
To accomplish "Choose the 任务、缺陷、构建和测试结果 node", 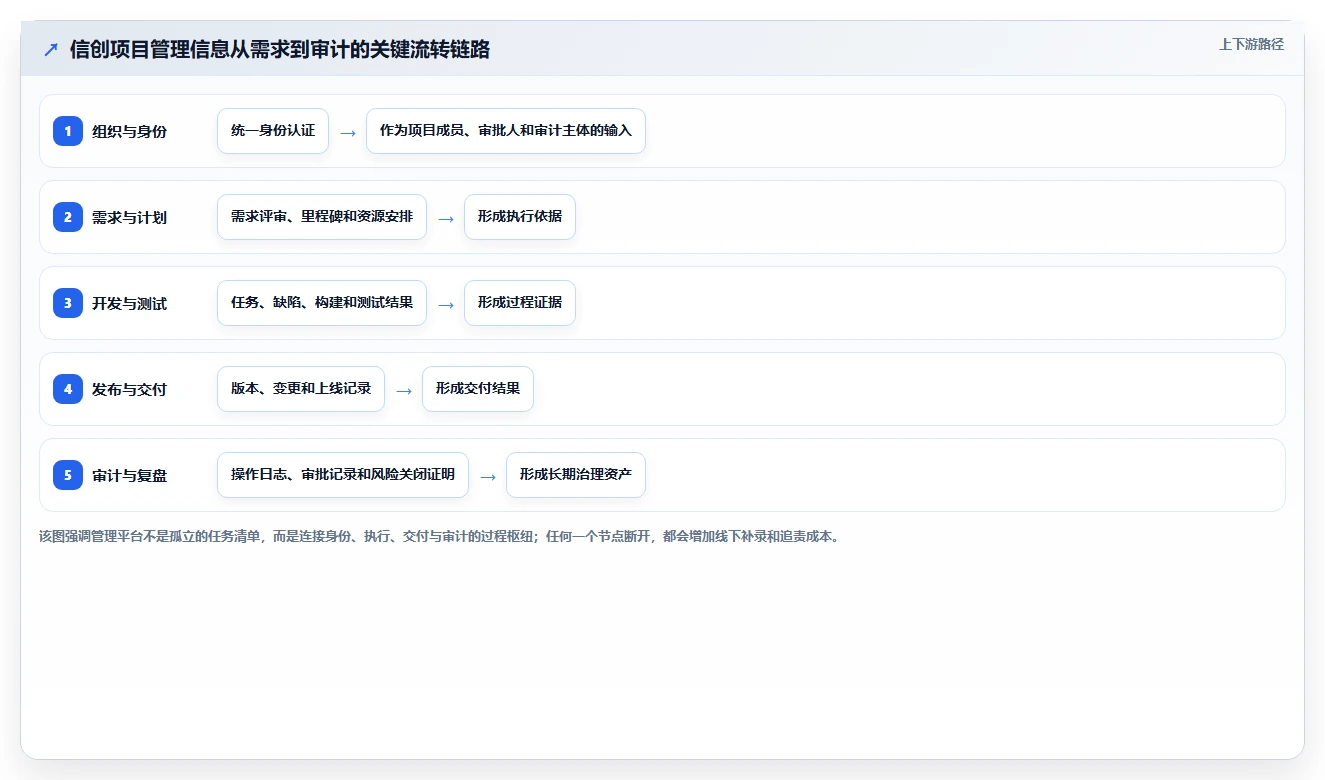I will (322, 303).
